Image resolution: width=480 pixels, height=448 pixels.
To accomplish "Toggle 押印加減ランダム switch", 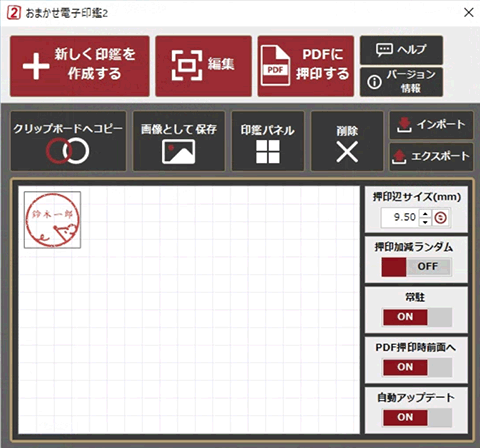I will click(417, 267).
